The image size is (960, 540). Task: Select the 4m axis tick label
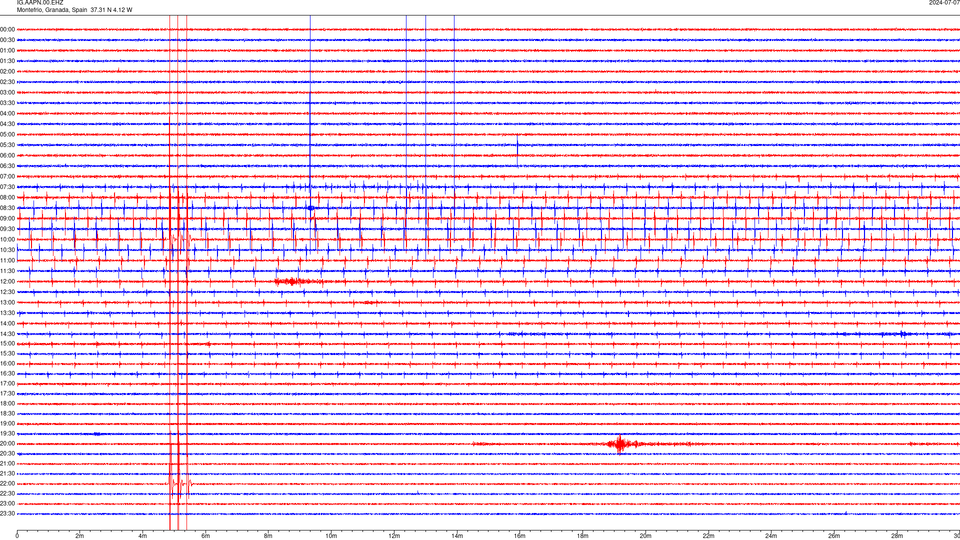click(x=143, y=536)
